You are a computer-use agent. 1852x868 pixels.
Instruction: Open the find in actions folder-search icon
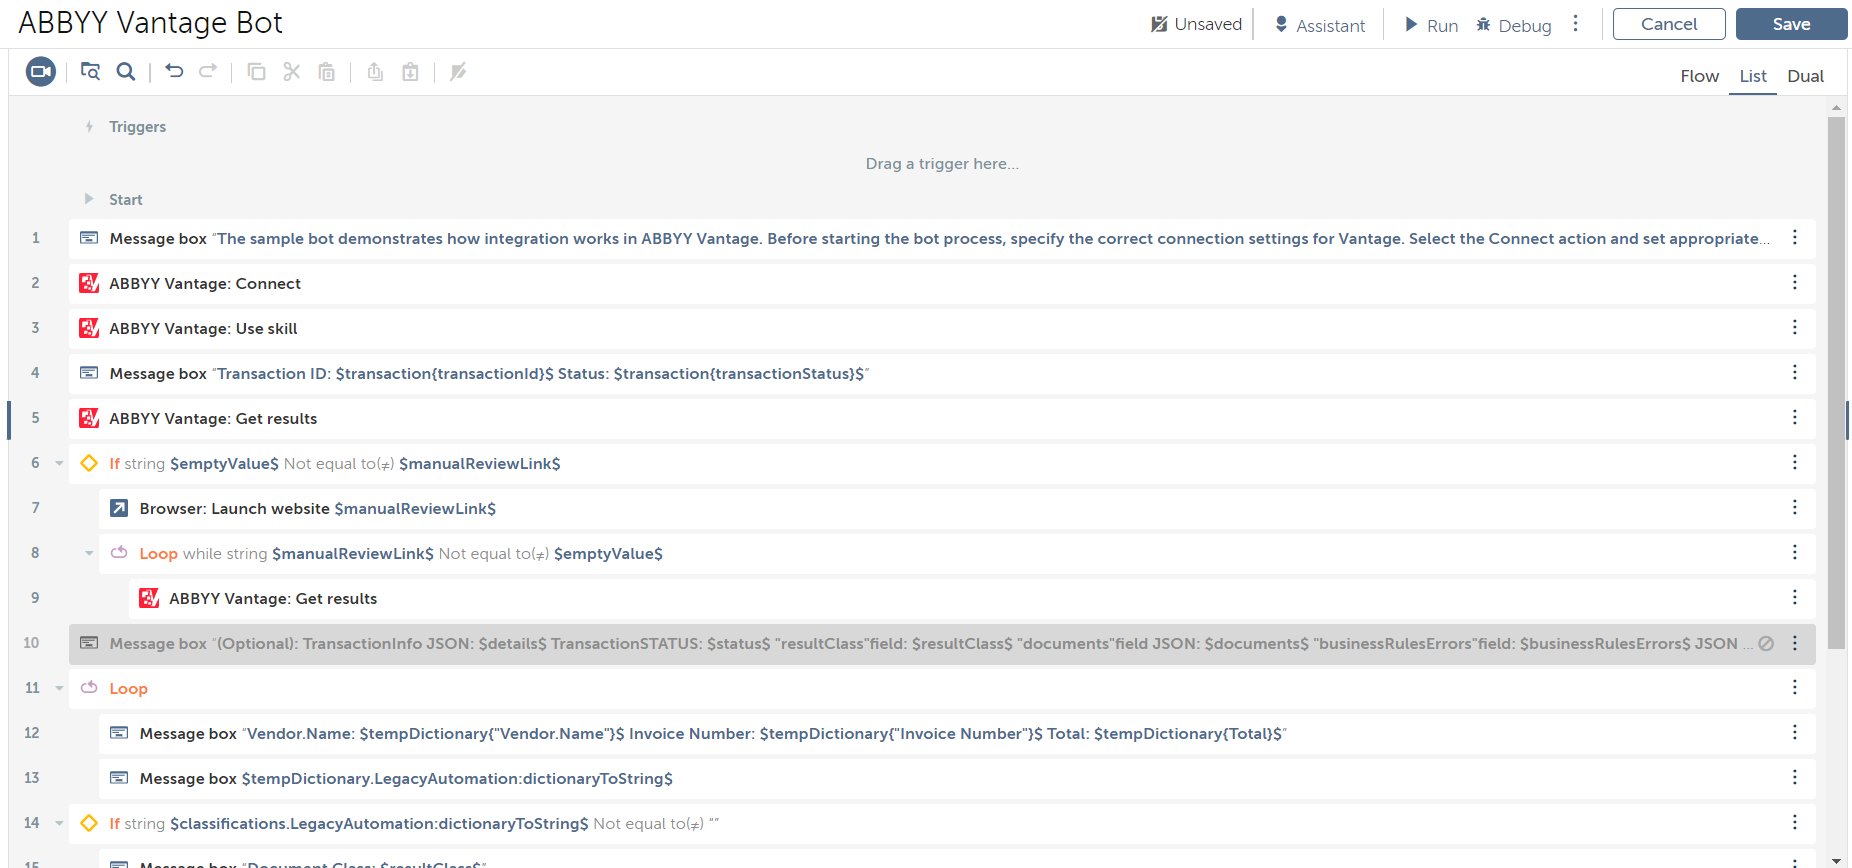(x=90, y=72)
